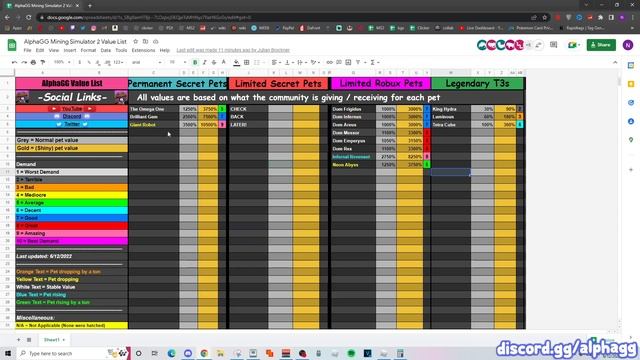The height and width of the screenshot is (360, 640).
Task: Open the zoom percentage dropdown
Action: [62, 62]
